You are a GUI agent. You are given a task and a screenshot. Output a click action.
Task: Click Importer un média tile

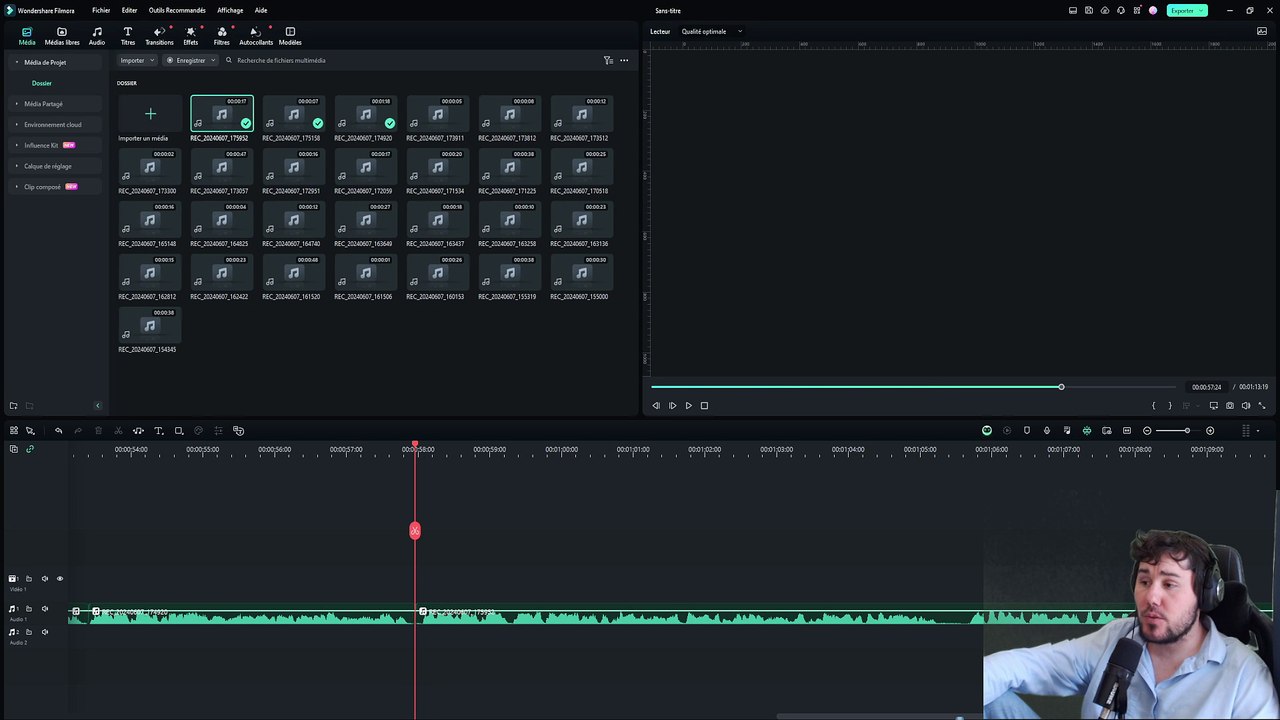[150, 119]
